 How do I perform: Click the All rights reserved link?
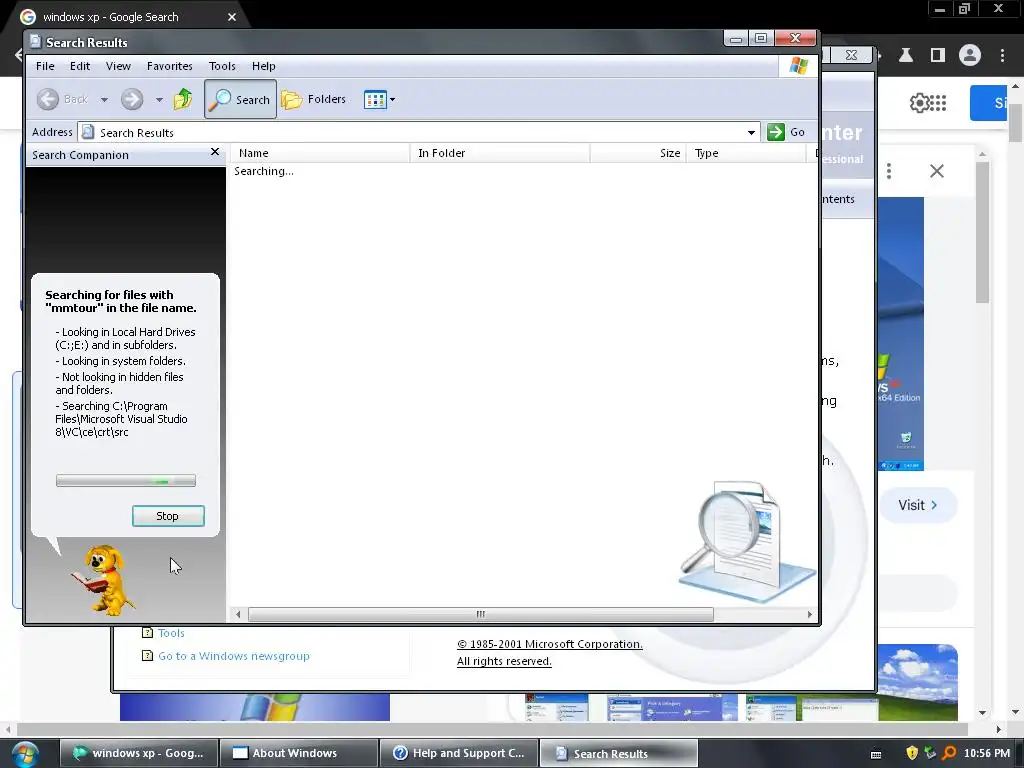point(504,661)
